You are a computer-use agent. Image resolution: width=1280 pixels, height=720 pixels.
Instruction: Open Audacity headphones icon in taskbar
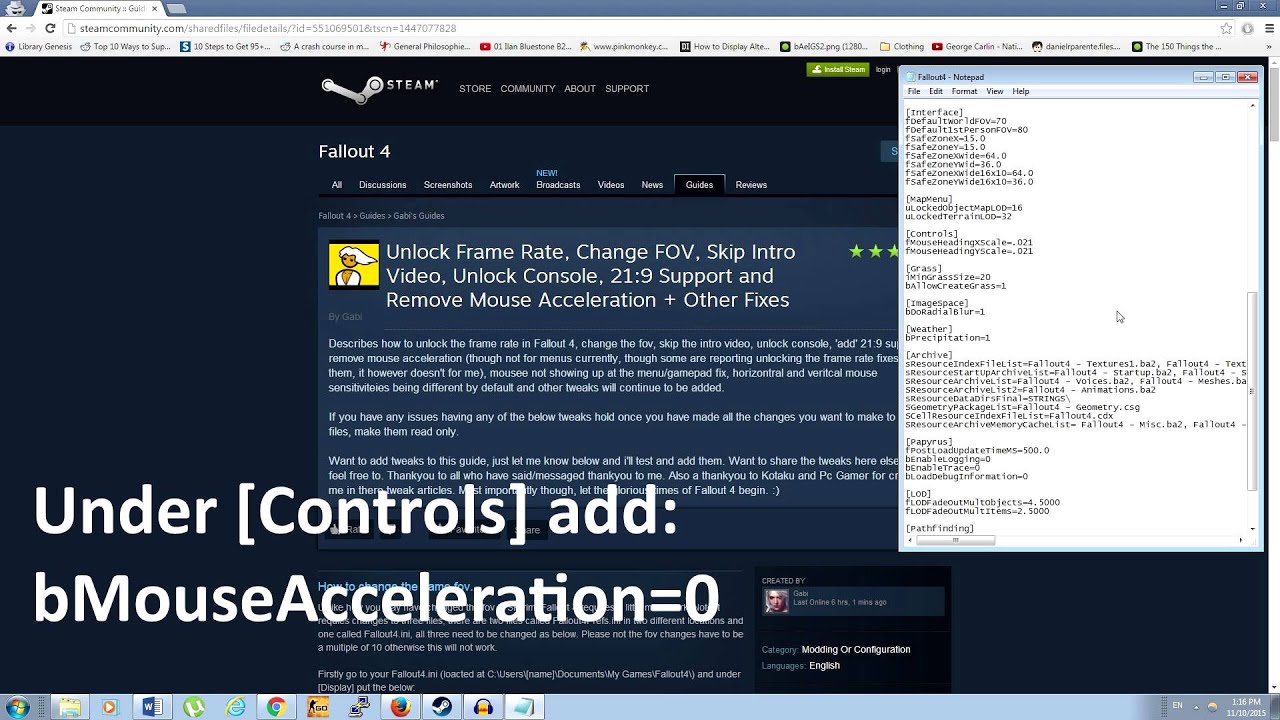[x=483, y=707]
